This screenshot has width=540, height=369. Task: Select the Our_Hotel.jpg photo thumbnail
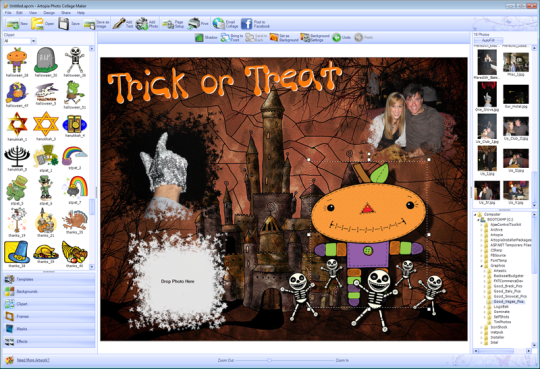coord(516,96)
